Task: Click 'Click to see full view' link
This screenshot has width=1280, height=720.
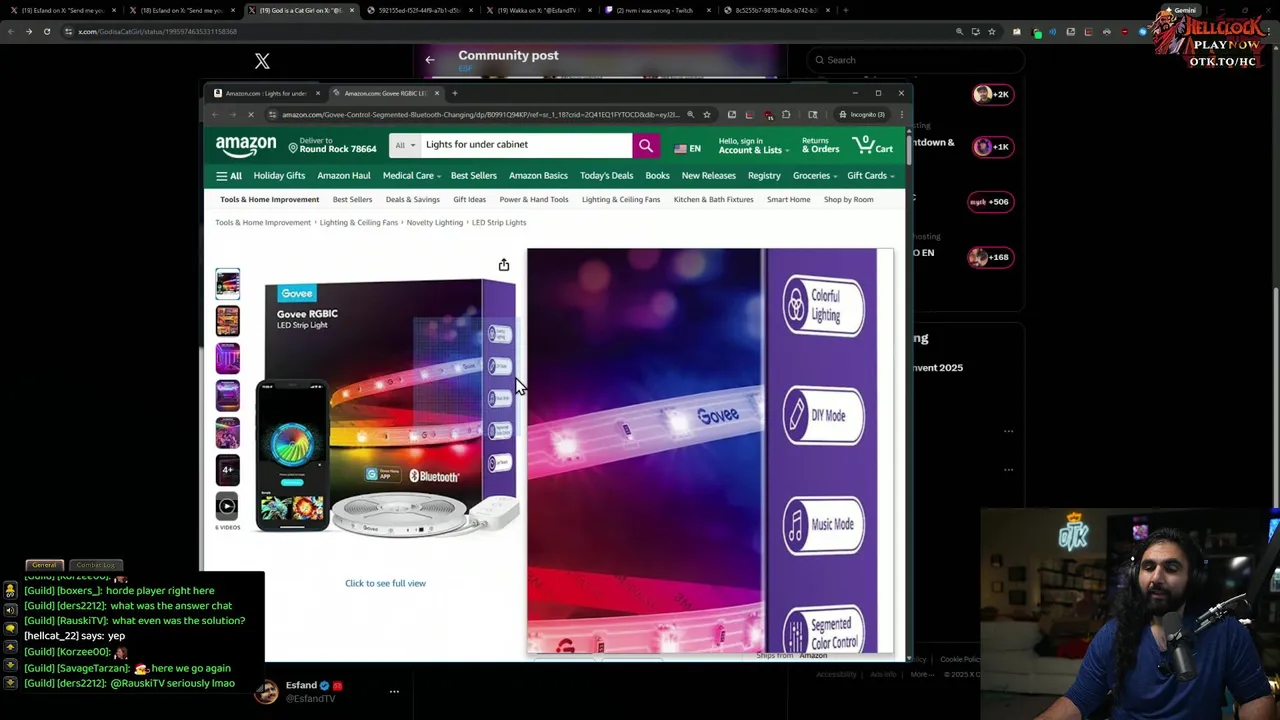Action: click(x=385, y=583)
